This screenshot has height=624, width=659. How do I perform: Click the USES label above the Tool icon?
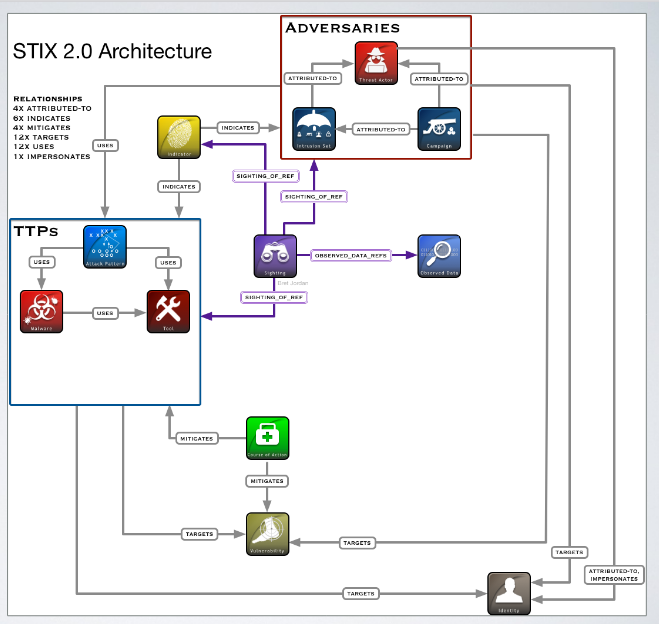(169, 263)
